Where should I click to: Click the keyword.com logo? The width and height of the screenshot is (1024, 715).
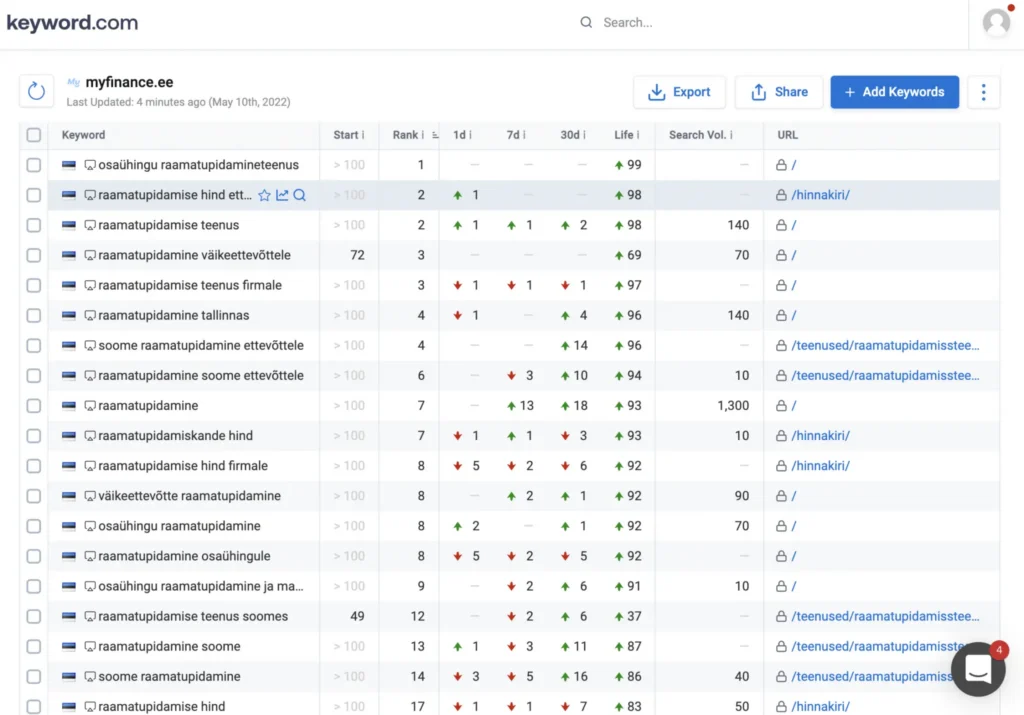(x=72, y=23)
